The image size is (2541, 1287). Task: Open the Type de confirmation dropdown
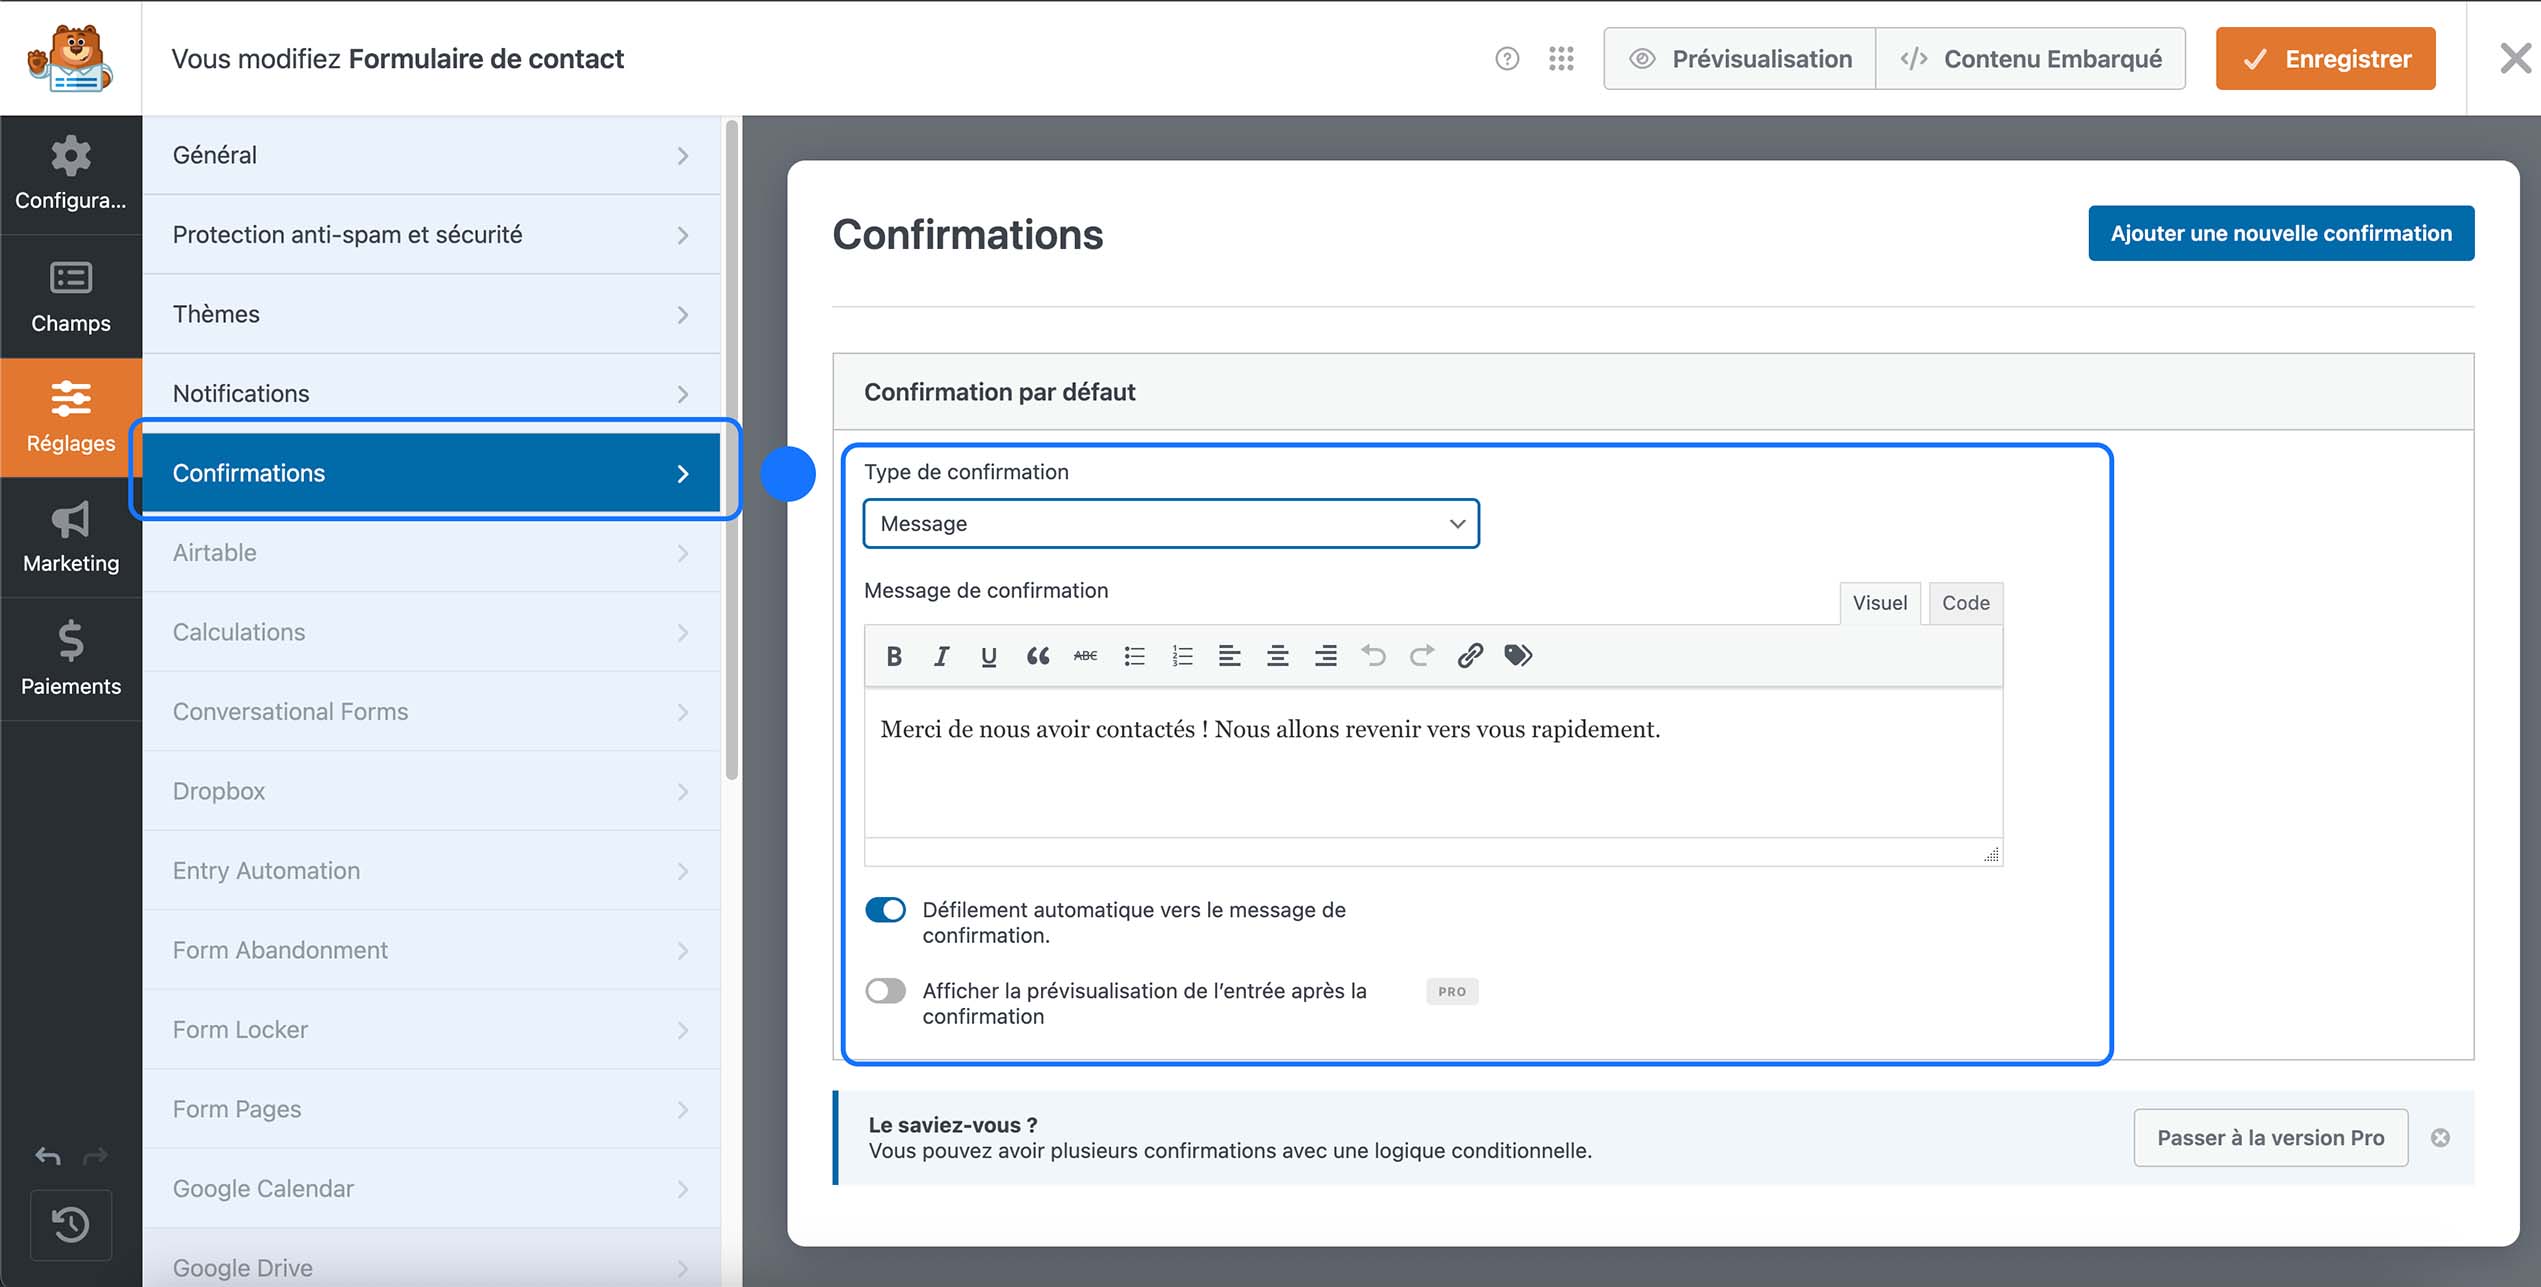tap(1170, 523)
